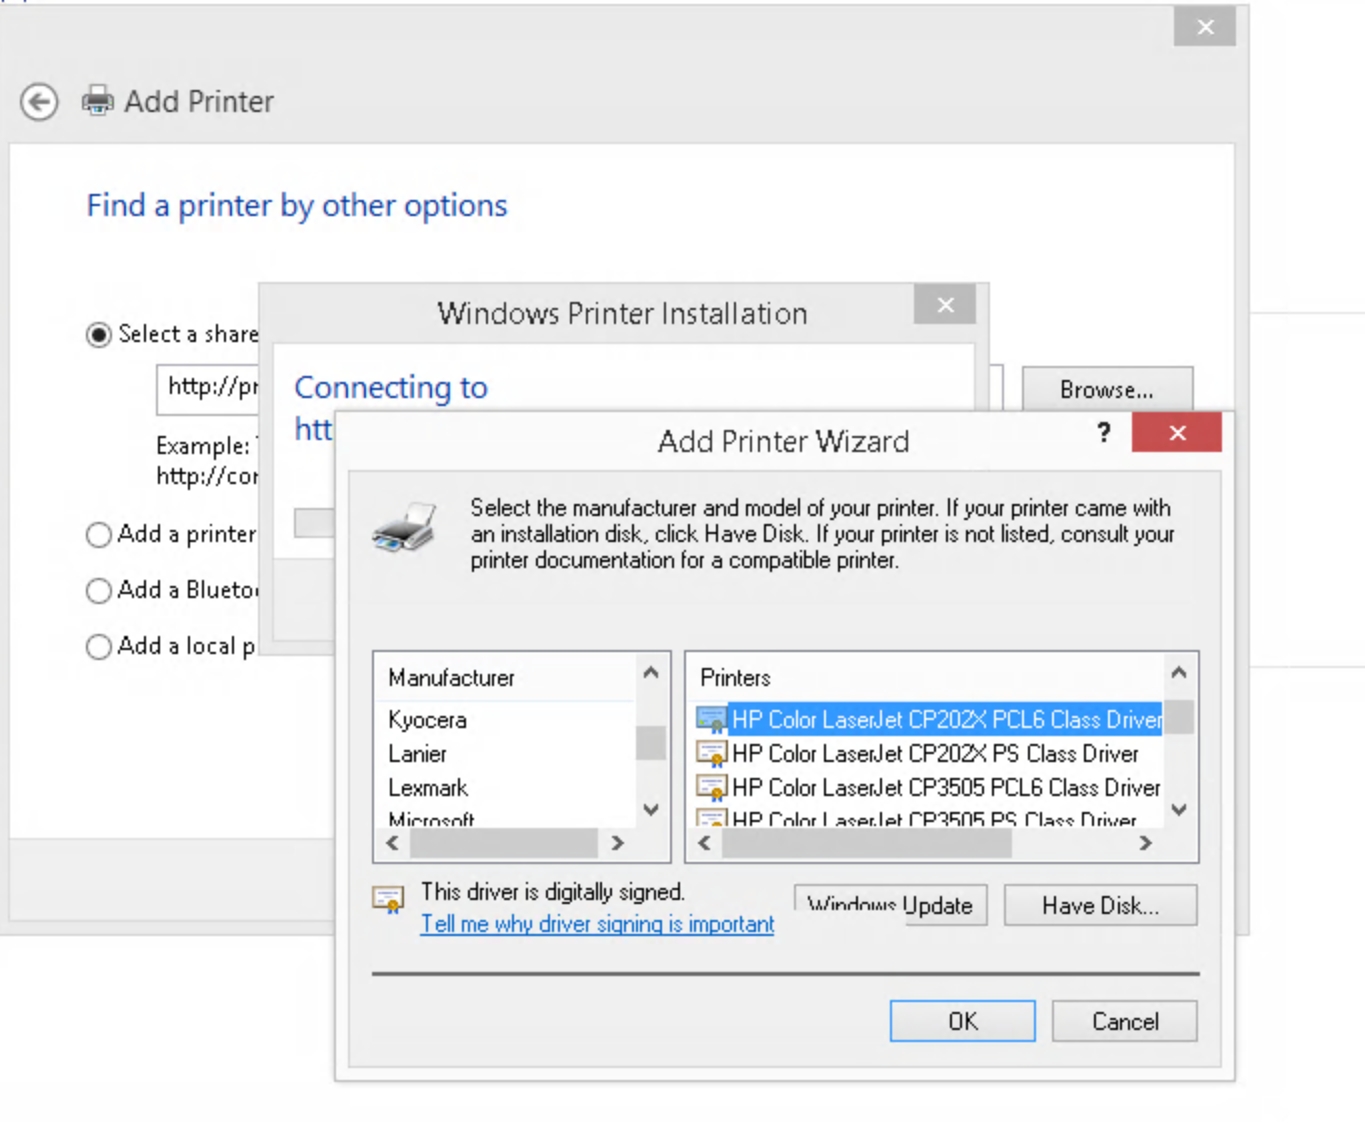Click the CP202X PS Class Driver icon
Viewport: 1365px width, 1136px height.
coord(711,753)
